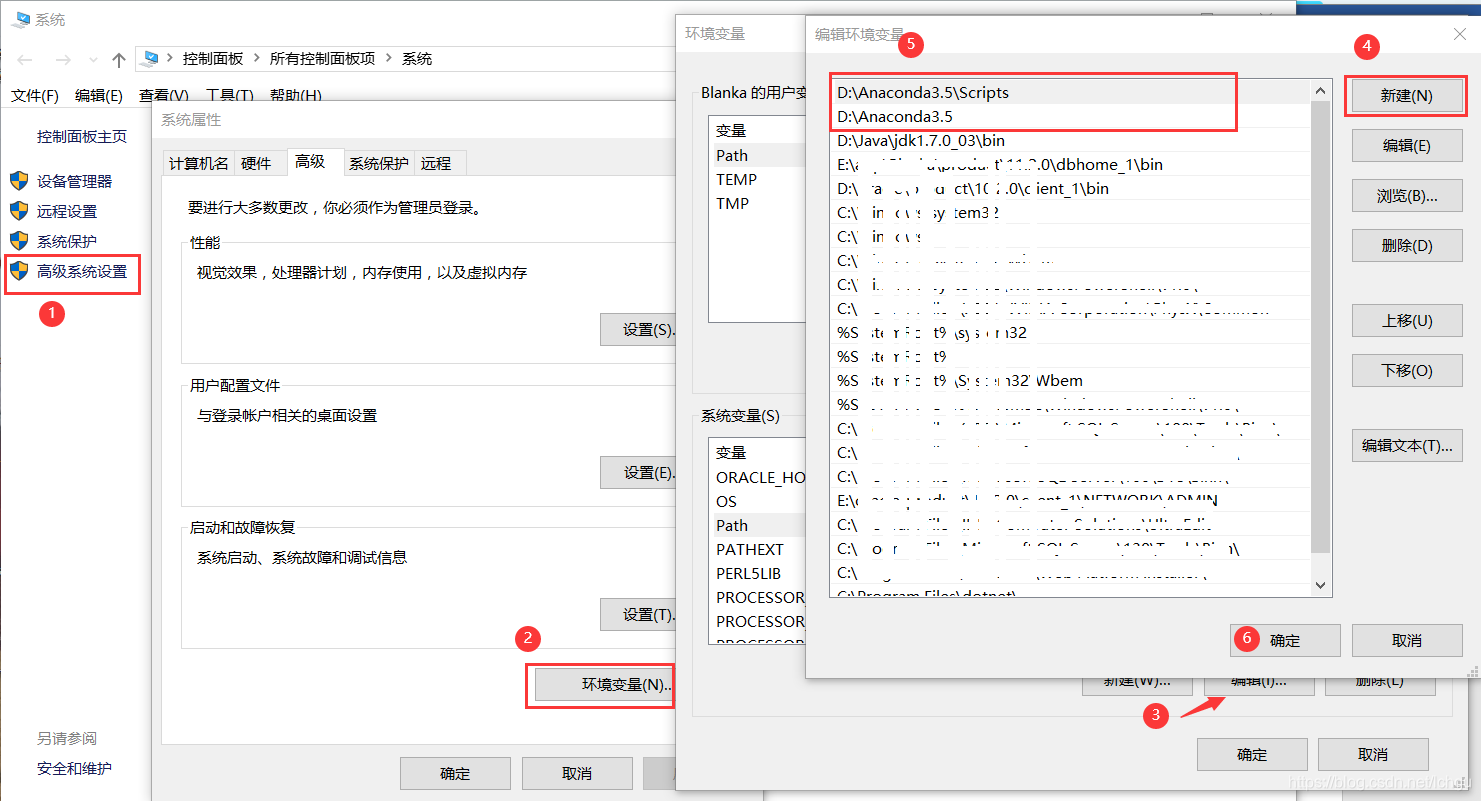
Task: Click the 控制面板 breadcrumb in the address bar
Action: pos(213,59)
